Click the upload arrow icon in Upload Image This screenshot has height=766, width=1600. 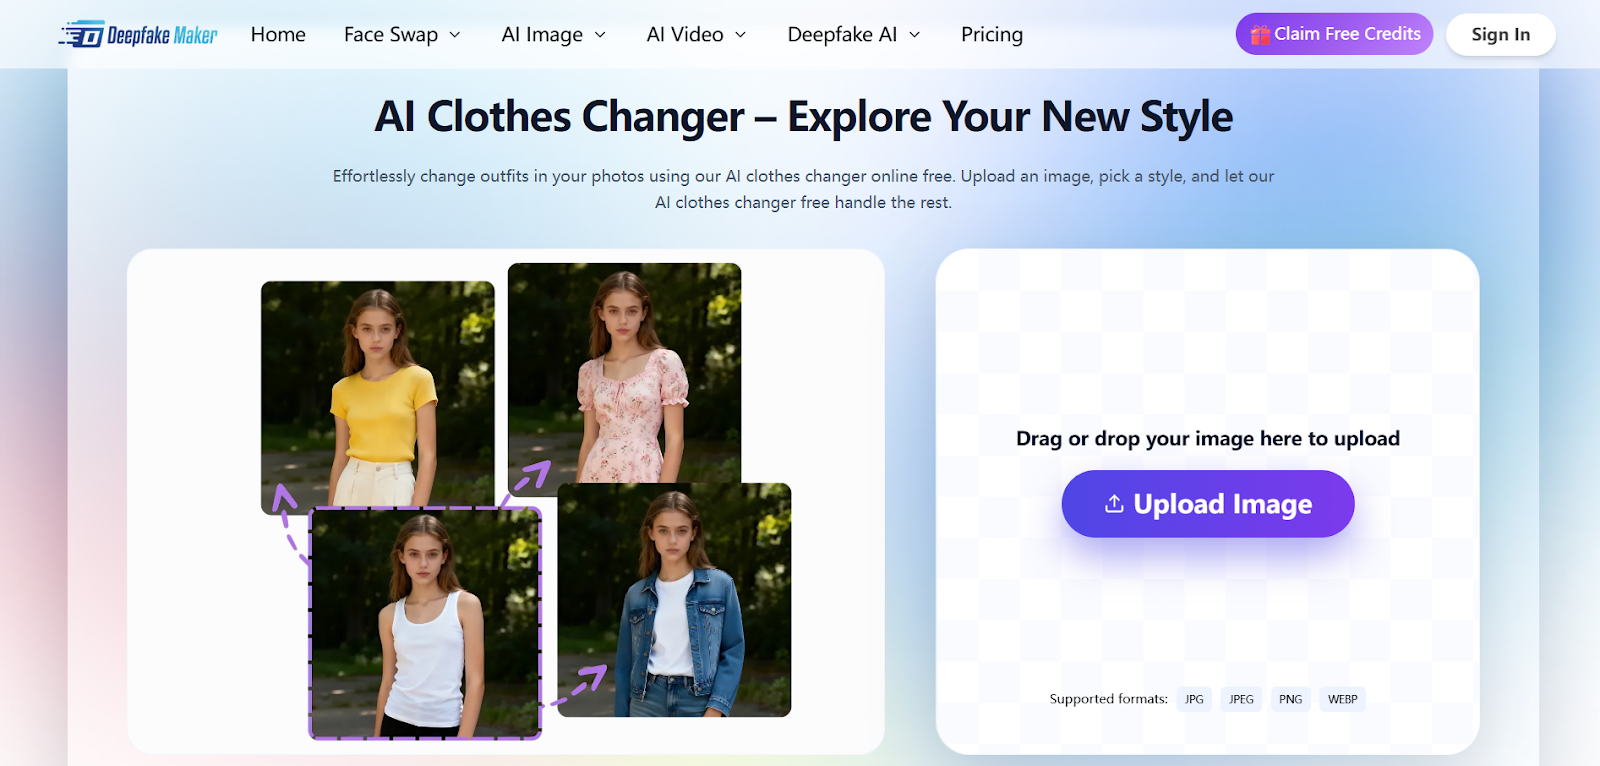click(x=1114, y=504)
